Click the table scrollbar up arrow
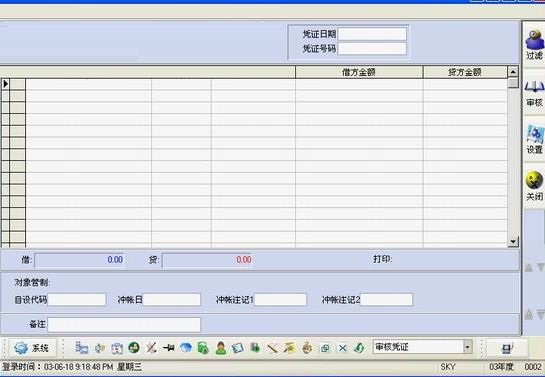 [x=513, y=72]
